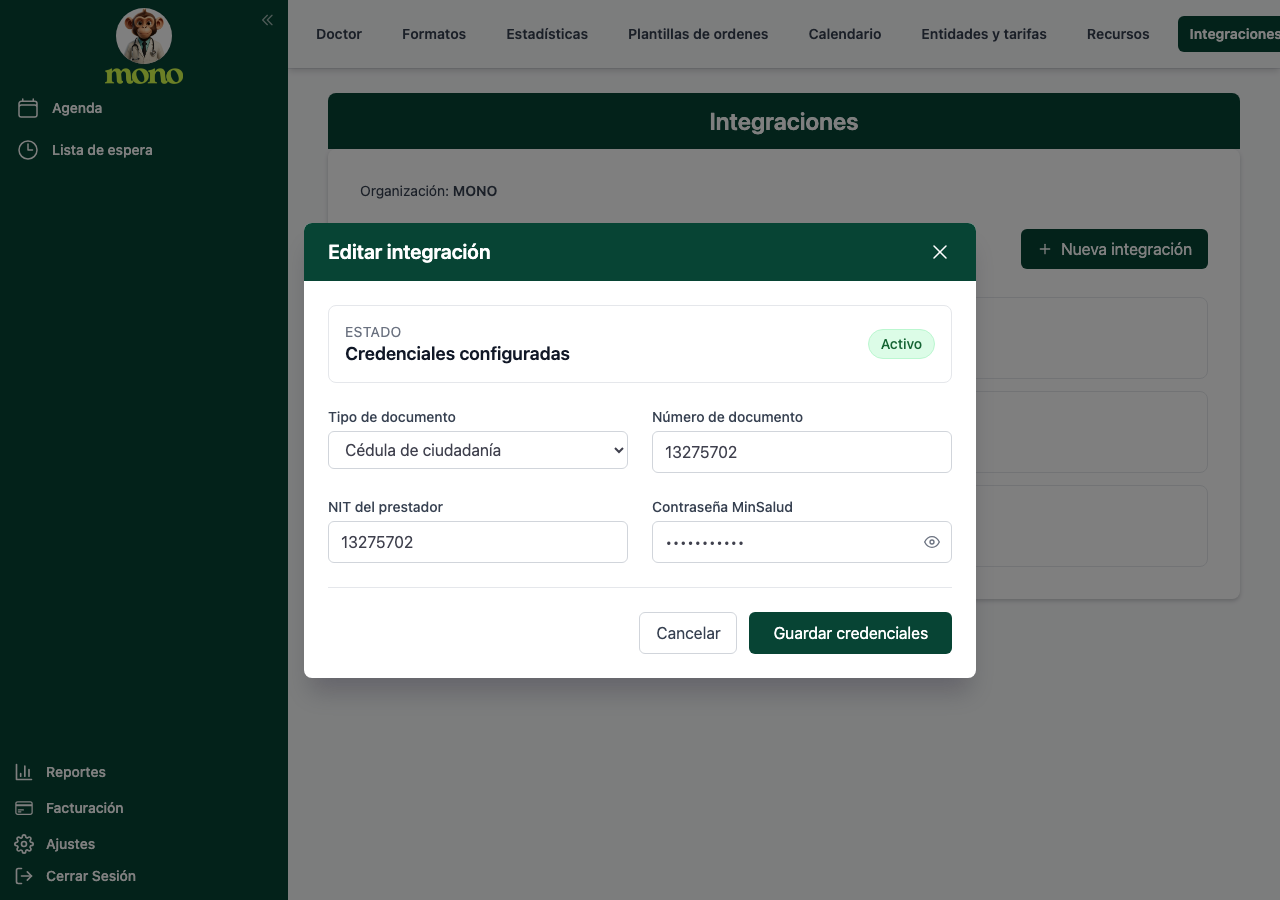1280x900 pixels.
Task: Click Guardar credenciales button
Action: [x=850, y=633]
